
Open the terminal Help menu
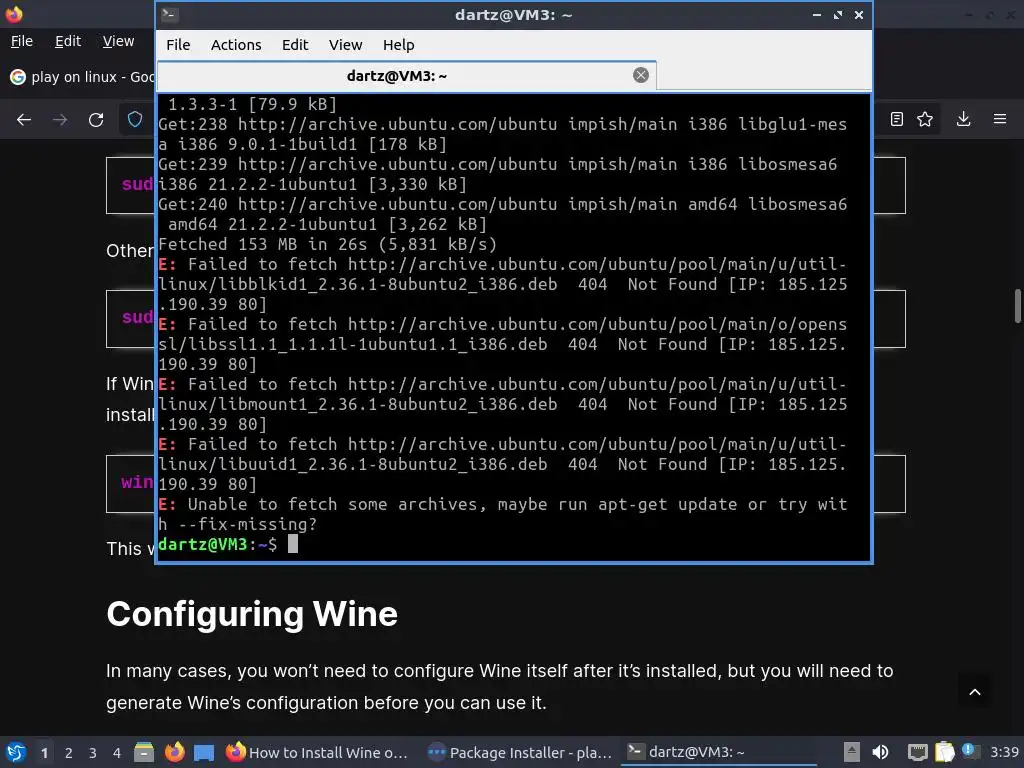coord(398,45)
